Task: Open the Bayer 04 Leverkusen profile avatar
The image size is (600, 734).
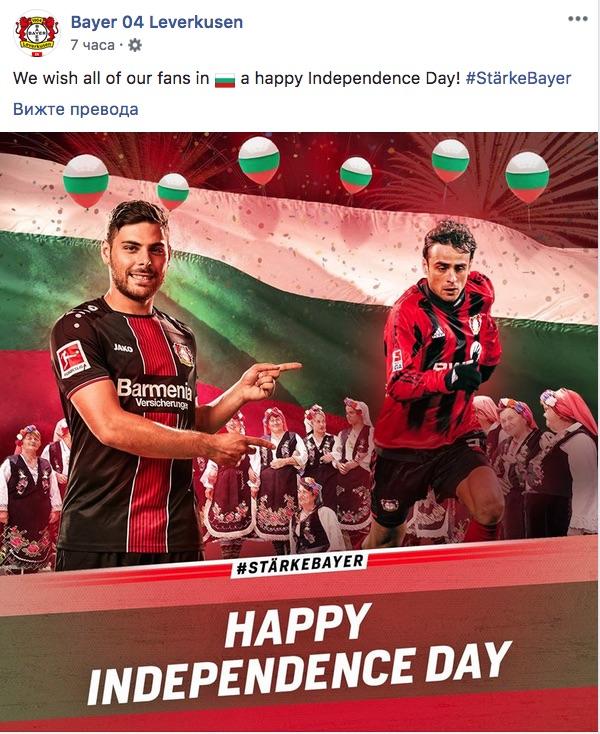Action: (x=37, y=34)
